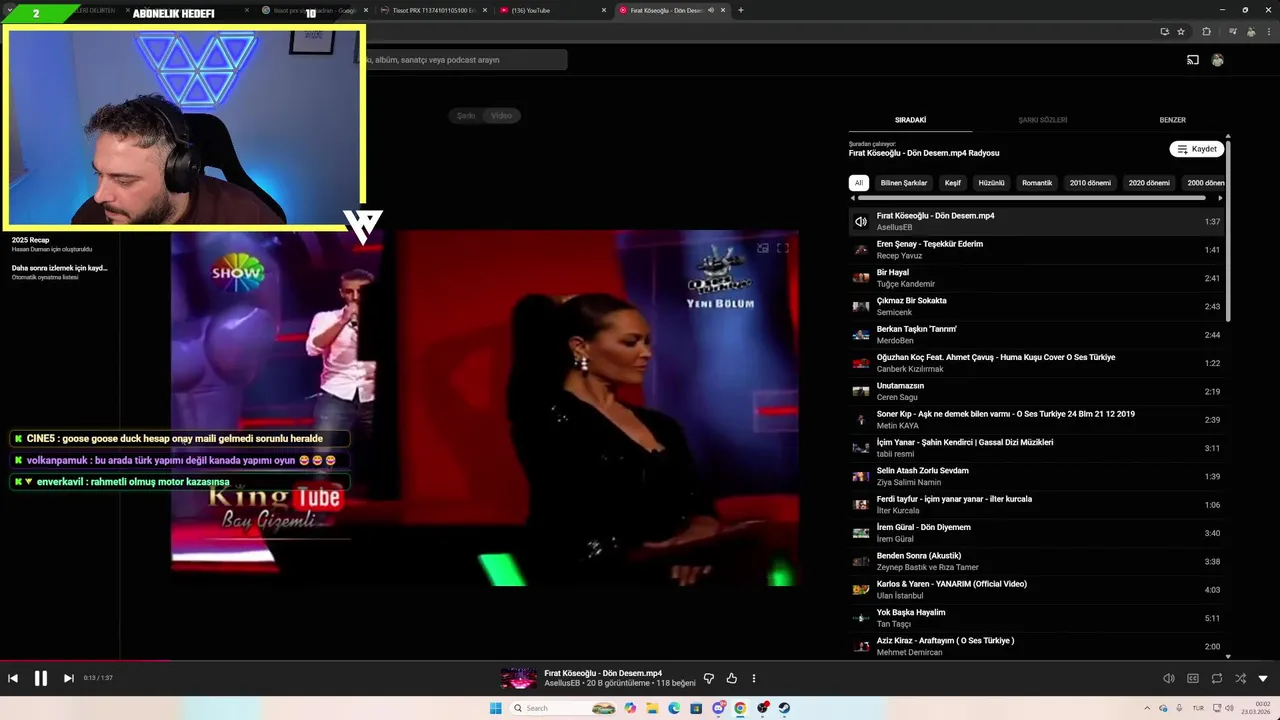Viewport: 1280px width, 720px height.
Task: Switch to Şarkı mode toggle
Action: coord(466,116)
